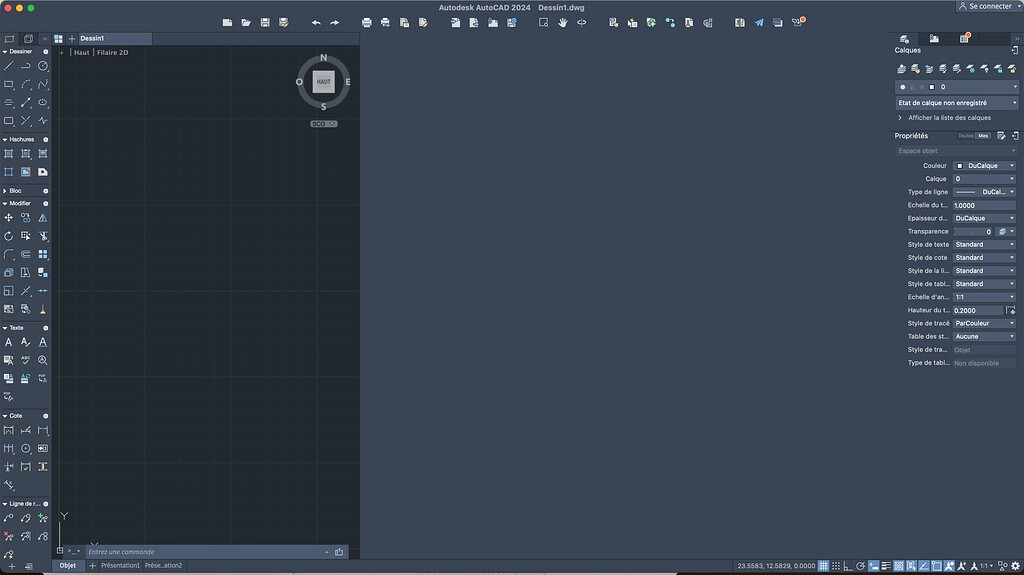Screen dimensions: 1024x575
Task: Activate the Pan hand tool
Action: (562, 22)
